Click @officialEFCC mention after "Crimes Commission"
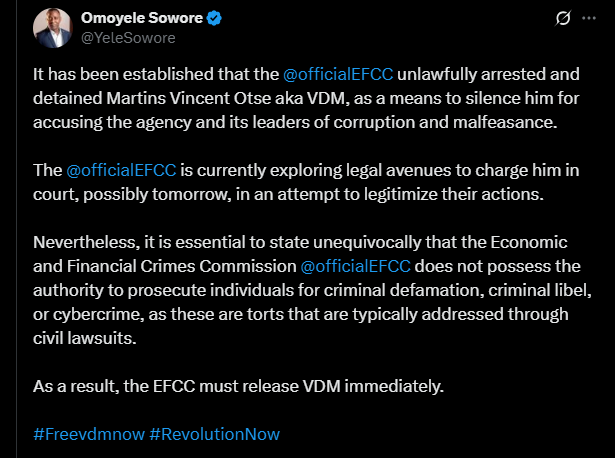Screen dimensions: 615x458 (x=357, y=267)
